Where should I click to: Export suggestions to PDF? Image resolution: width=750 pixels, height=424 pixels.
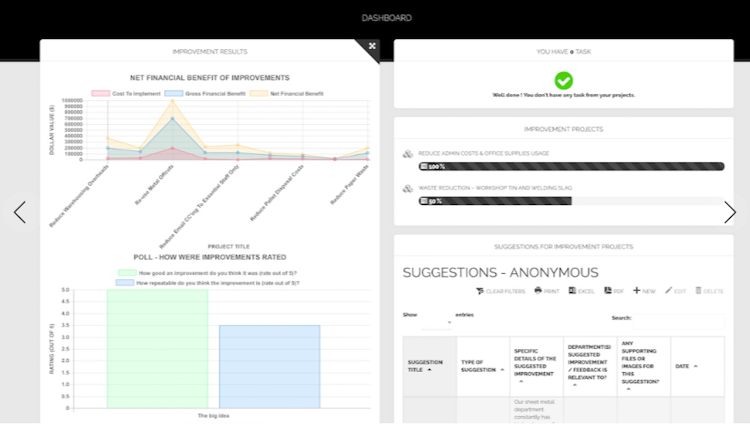(x=614, y=290)
